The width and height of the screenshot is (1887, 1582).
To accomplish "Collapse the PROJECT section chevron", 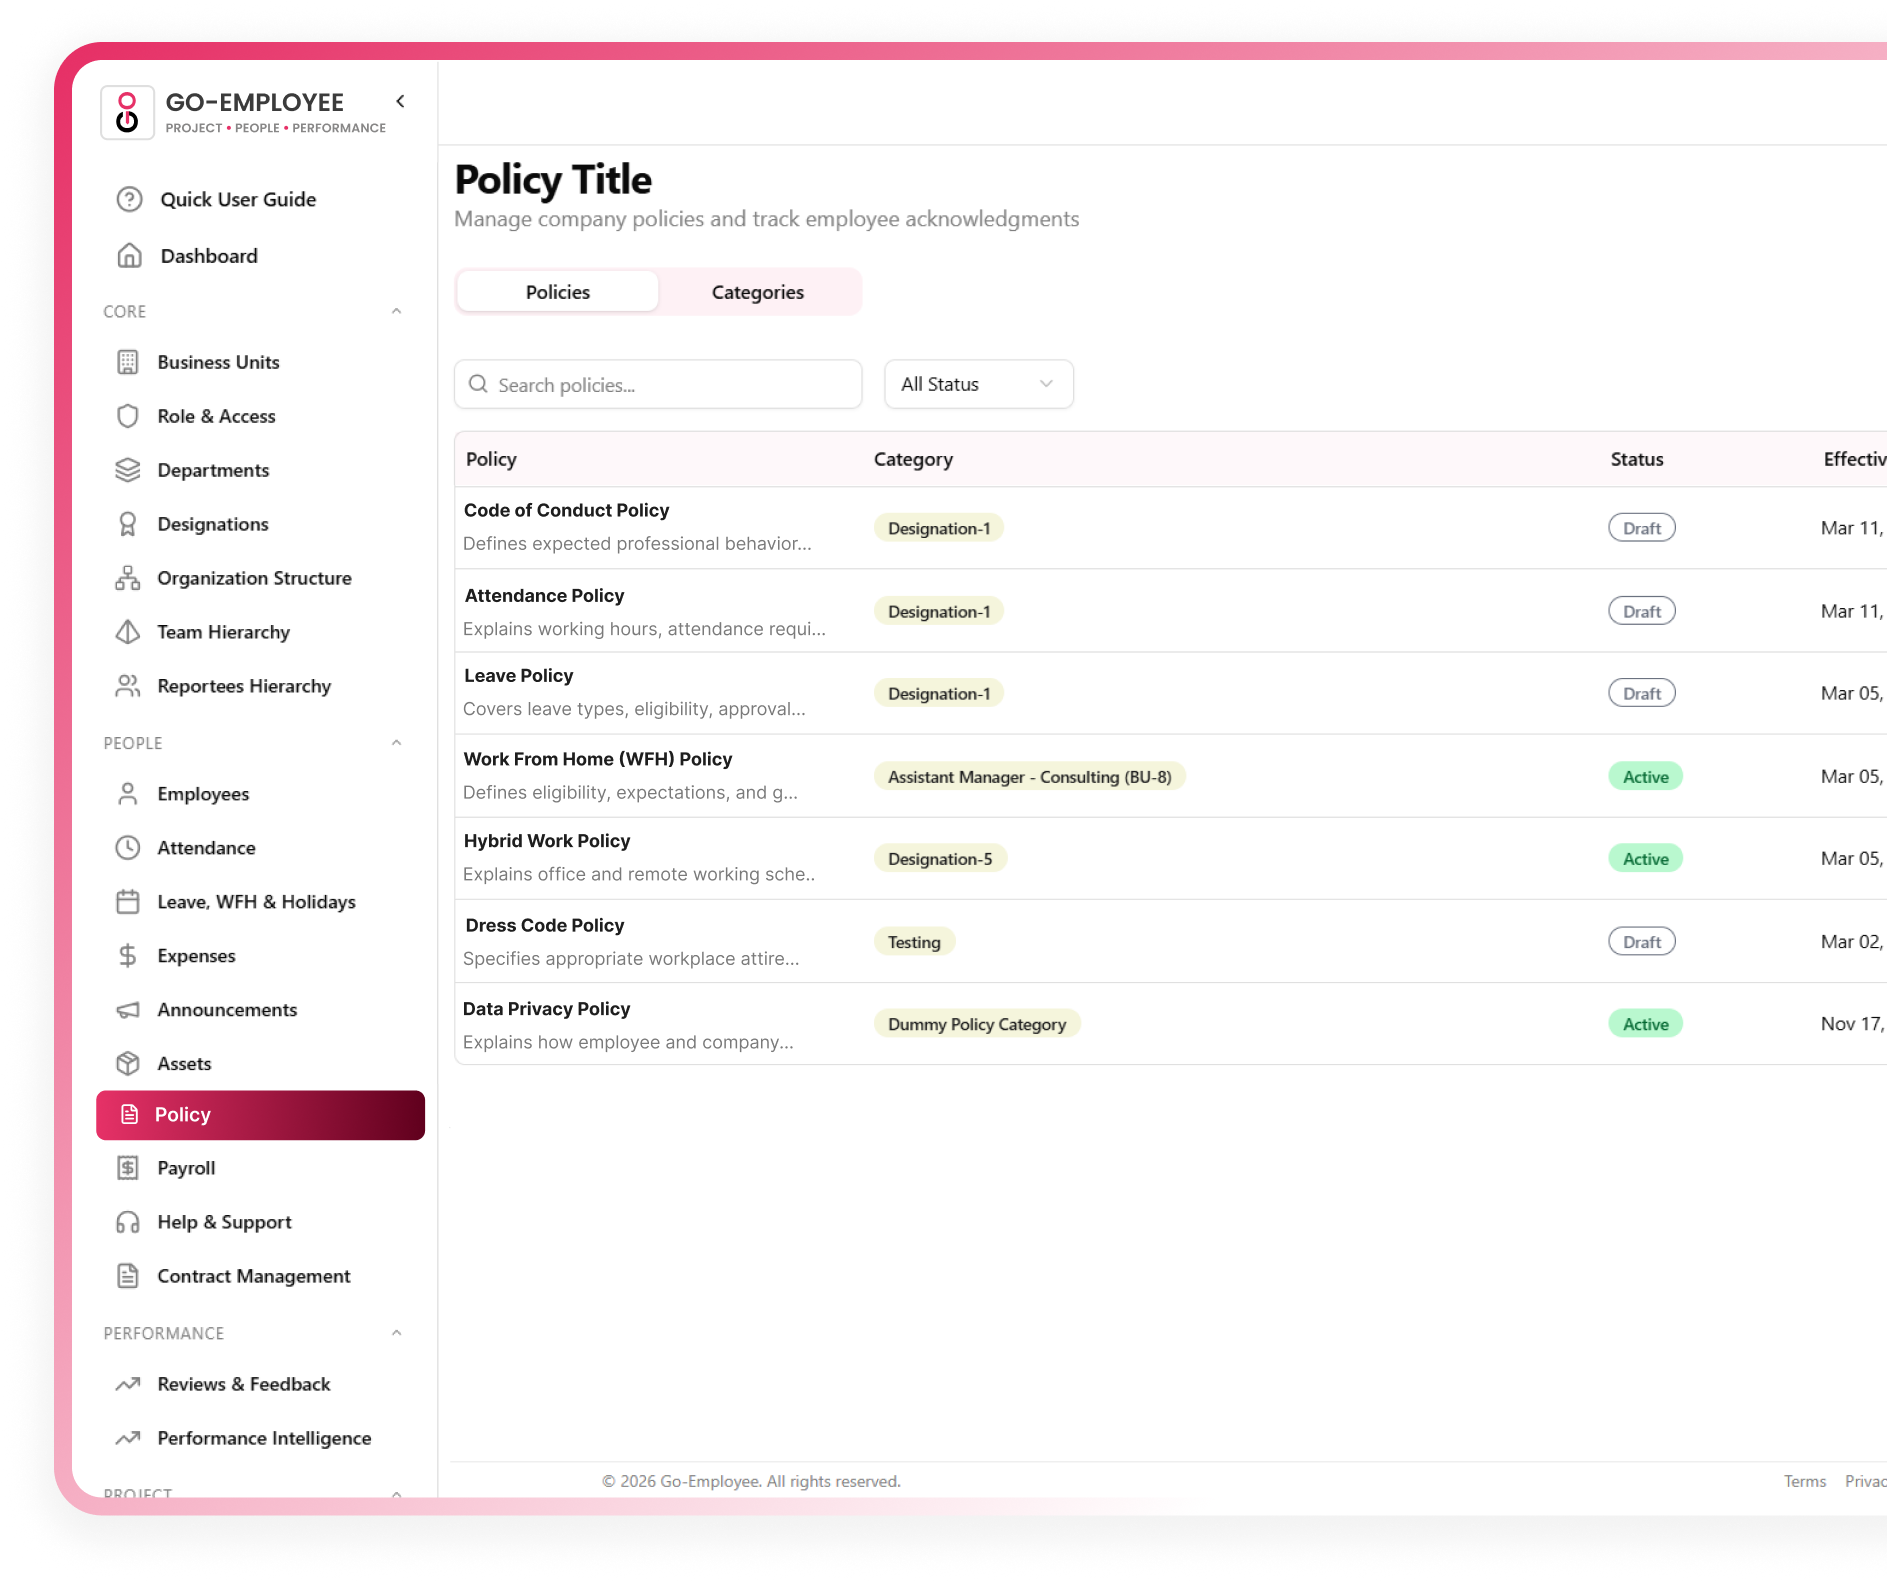I will (x=397, y=1494).
